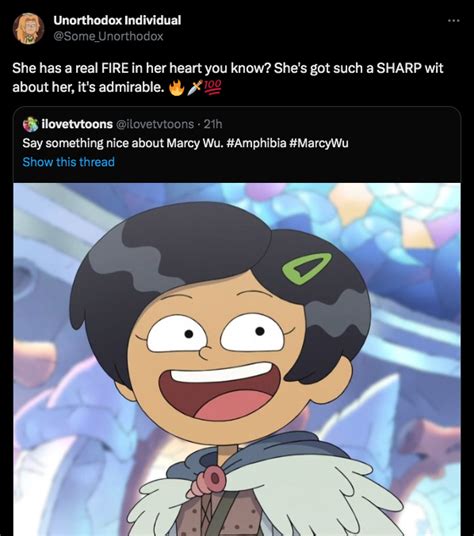Screen dimensions: 474x536
Task: Open the @ilovetvtoons handle
Action: [155, 124]
